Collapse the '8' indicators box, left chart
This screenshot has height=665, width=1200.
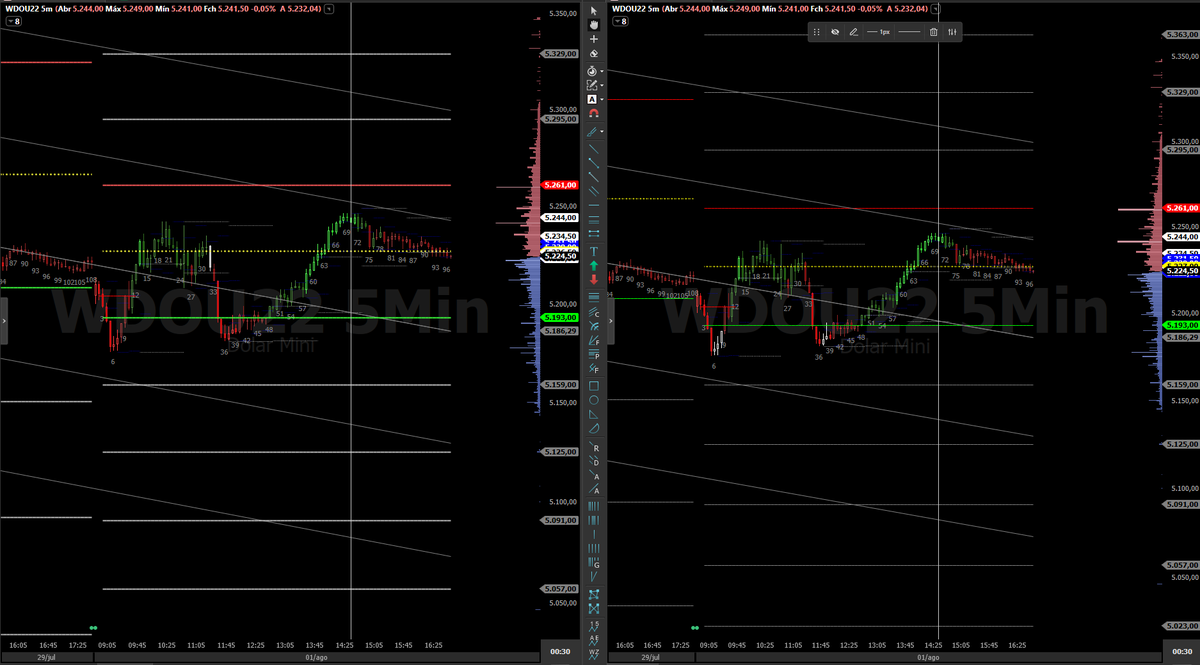pos(14,20)
